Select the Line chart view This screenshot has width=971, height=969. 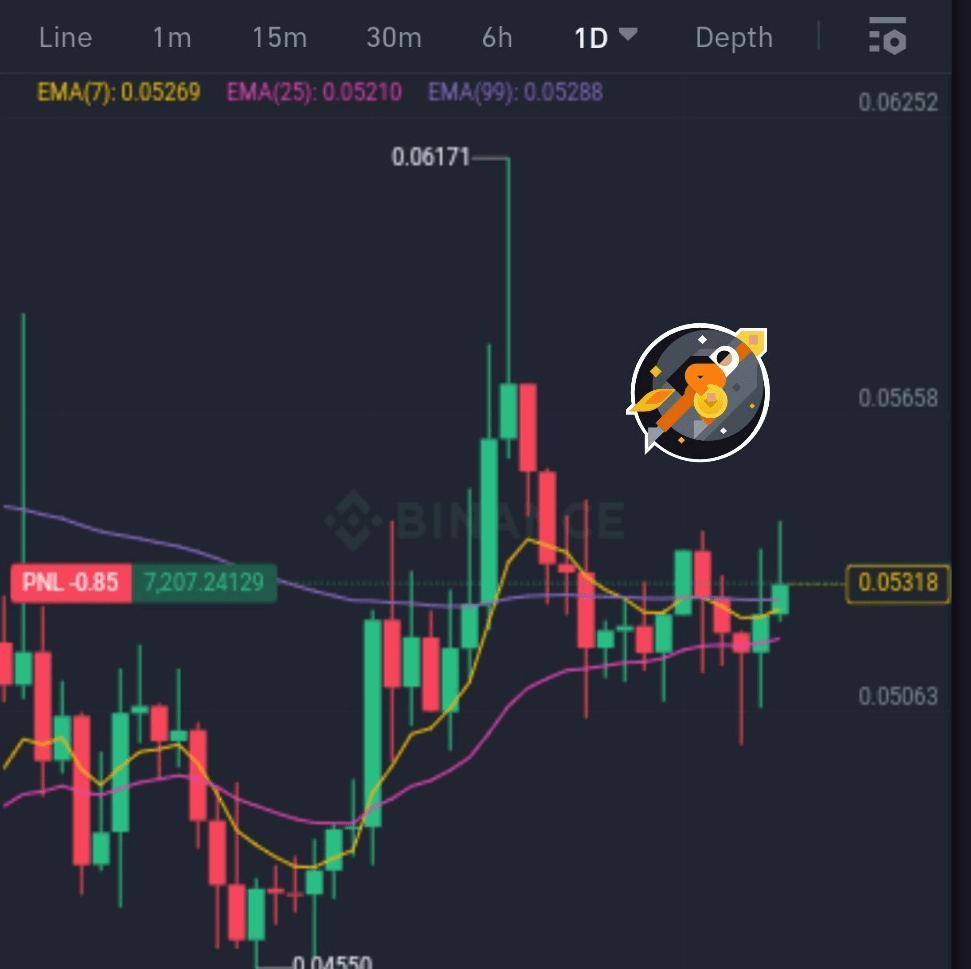(66, 38)
